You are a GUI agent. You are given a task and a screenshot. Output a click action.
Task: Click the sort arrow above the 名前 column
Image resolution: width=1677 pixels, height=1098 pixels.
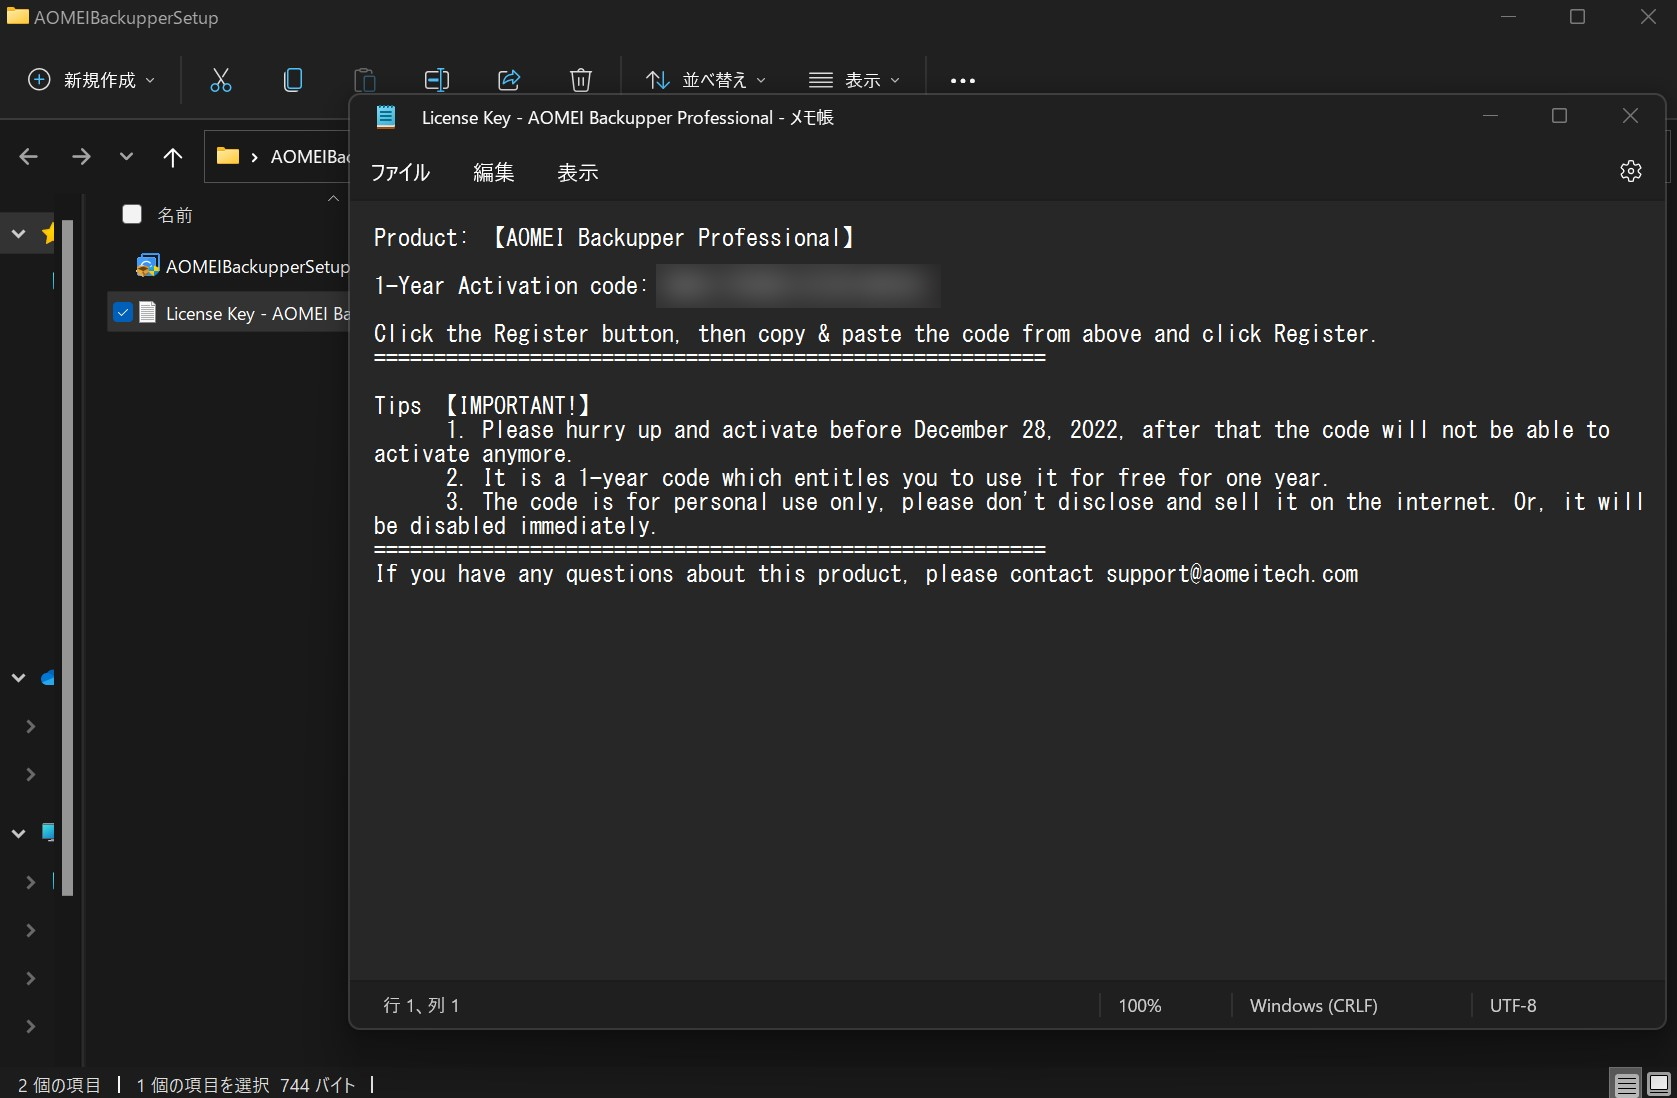[x=334, y=199]
